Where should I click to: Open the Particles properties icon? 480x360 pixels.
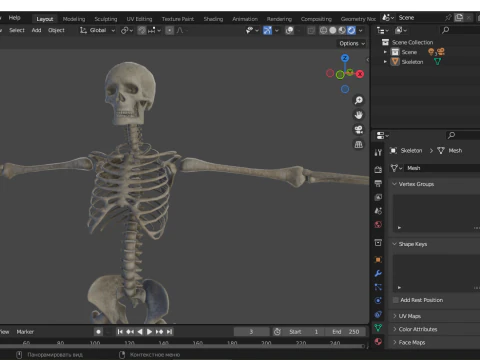click(378, 287)
